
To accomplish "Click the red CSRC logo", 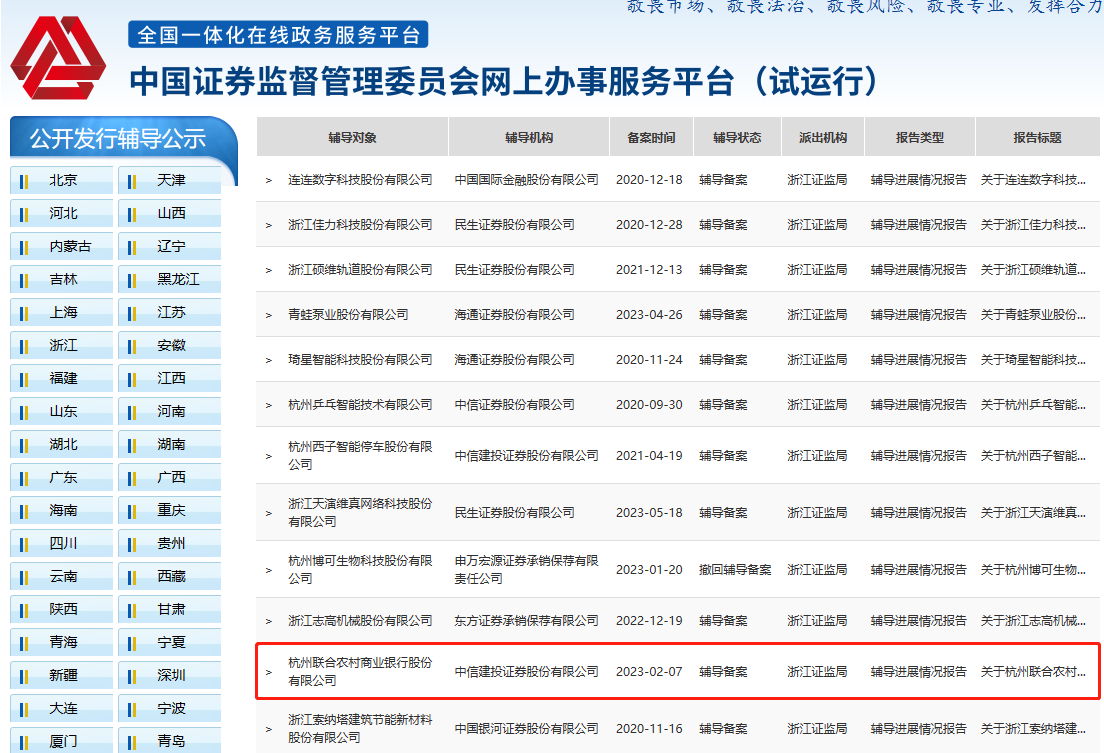I will 58,57.
